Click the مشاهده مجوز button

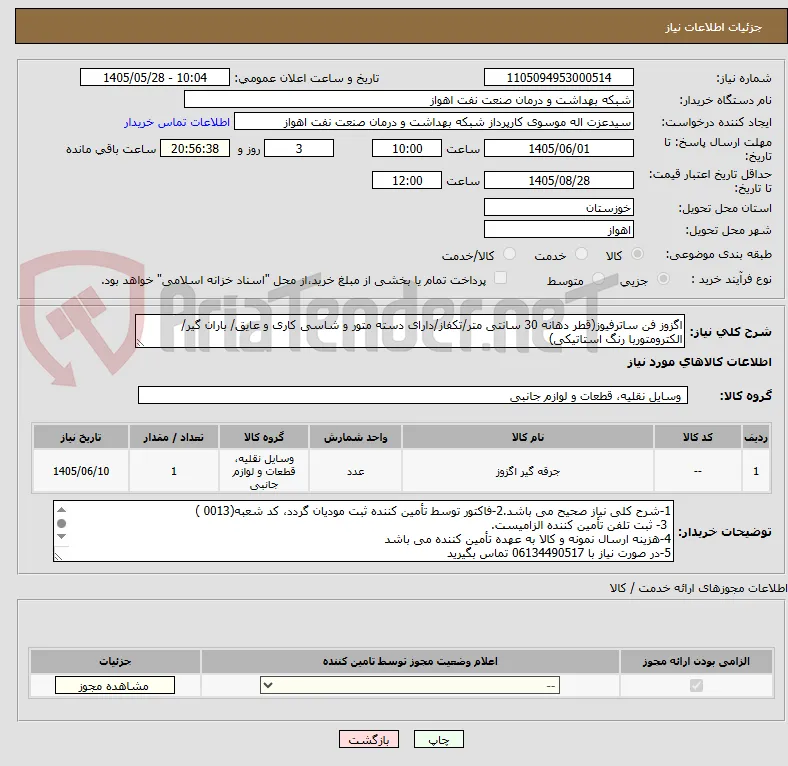coord(115,686)
